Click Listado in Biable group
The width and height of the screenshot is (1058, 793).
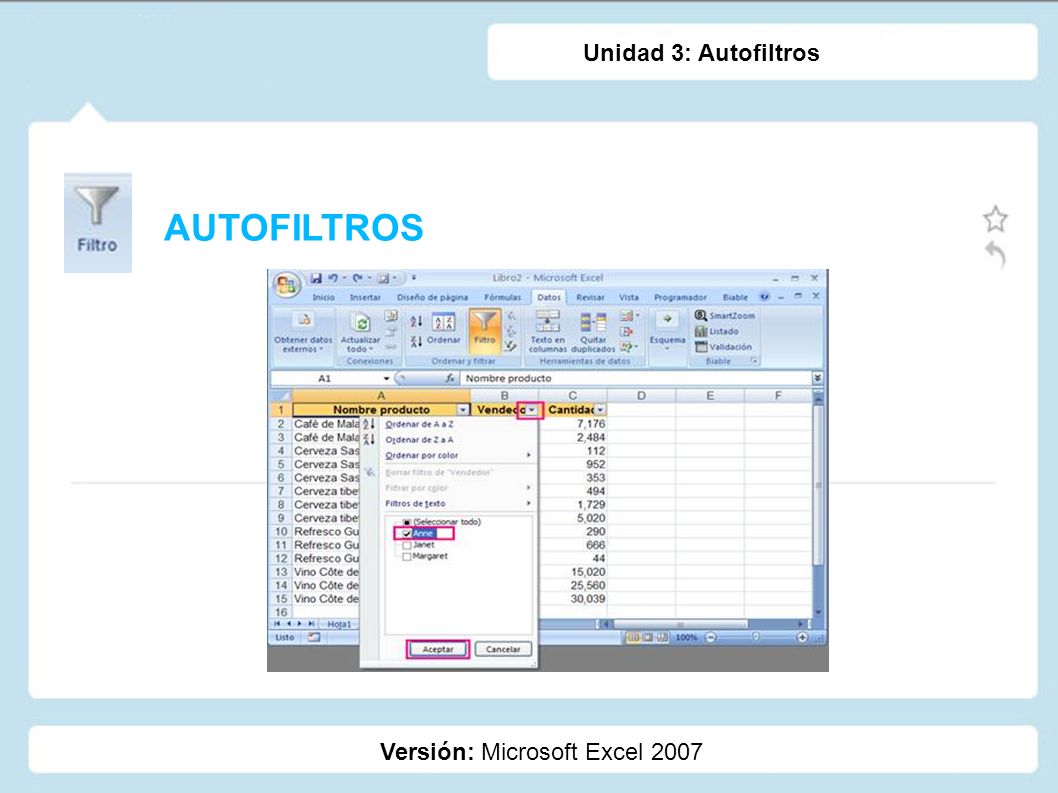717,331
